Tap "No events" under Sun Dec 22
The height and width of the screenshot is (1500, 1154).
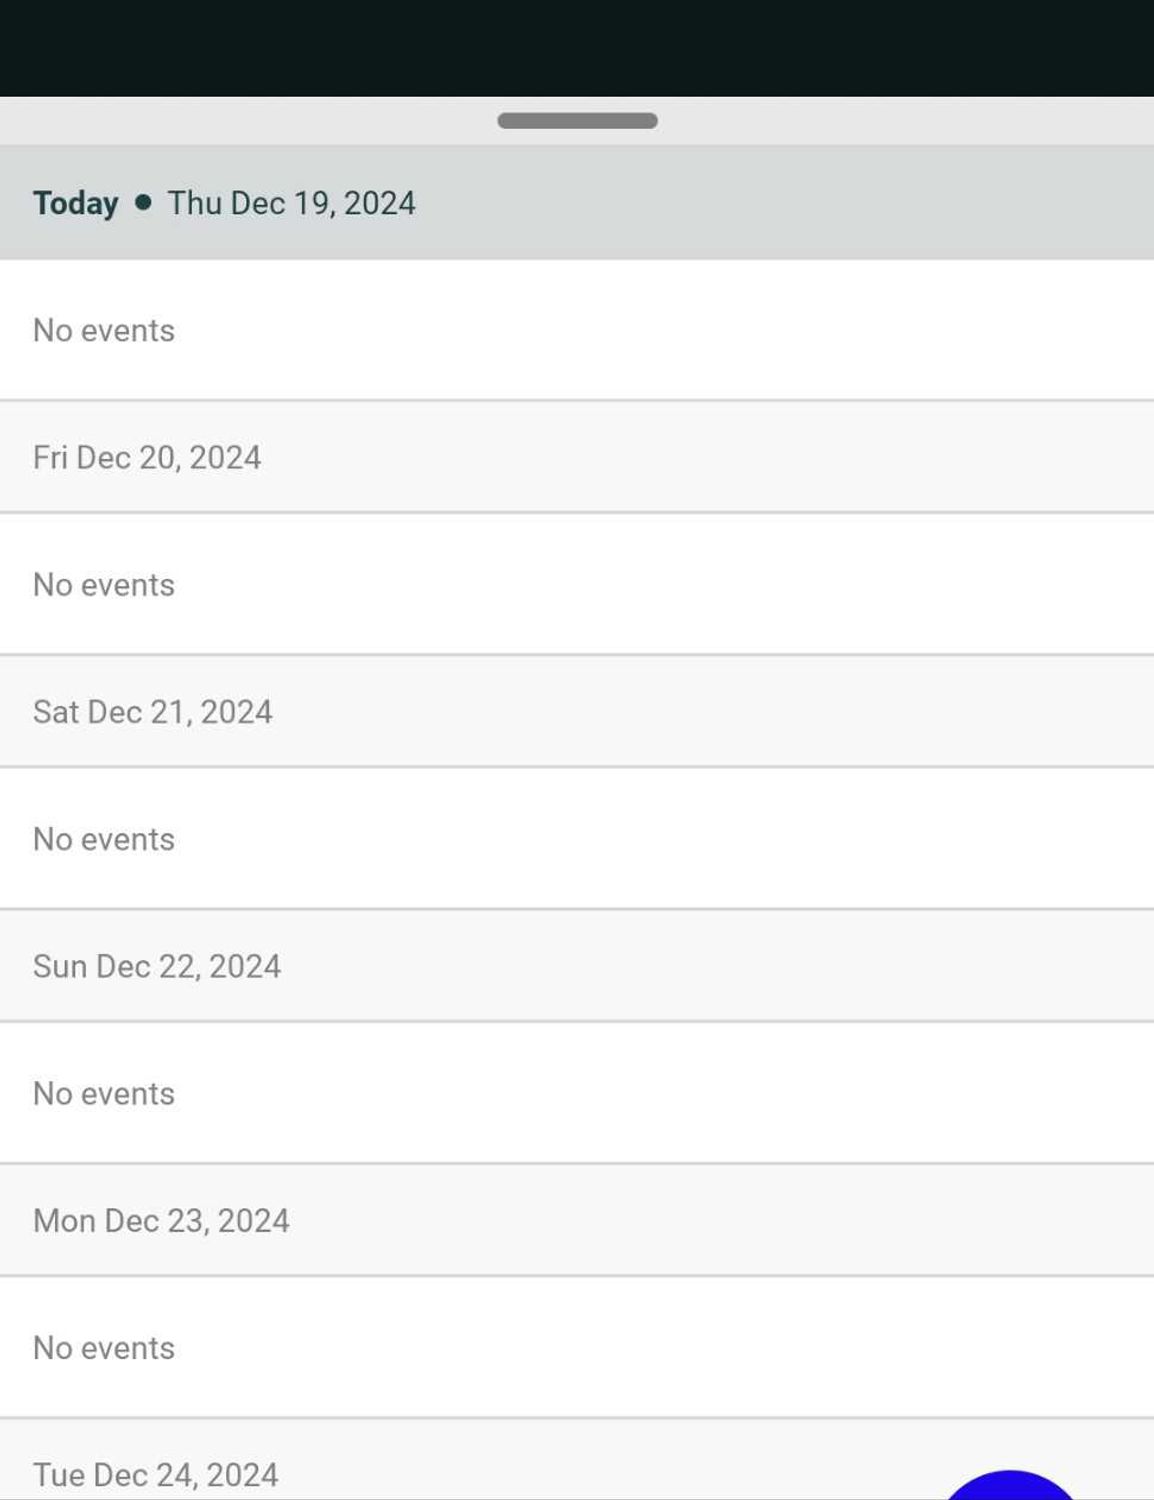click(x=104, y=1094)
